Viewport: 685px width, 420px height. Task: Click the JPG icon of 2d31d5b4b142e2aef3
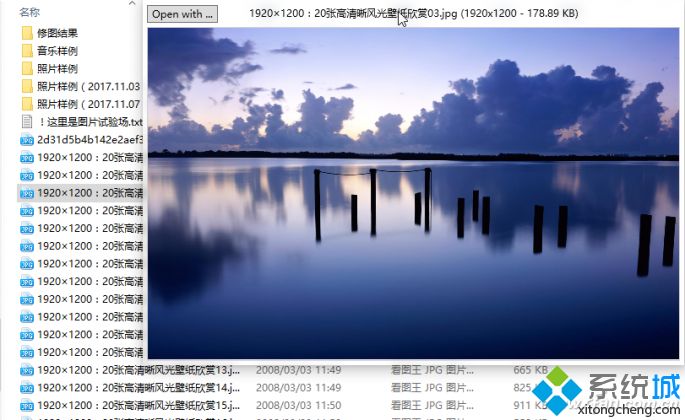coord(27,140)
